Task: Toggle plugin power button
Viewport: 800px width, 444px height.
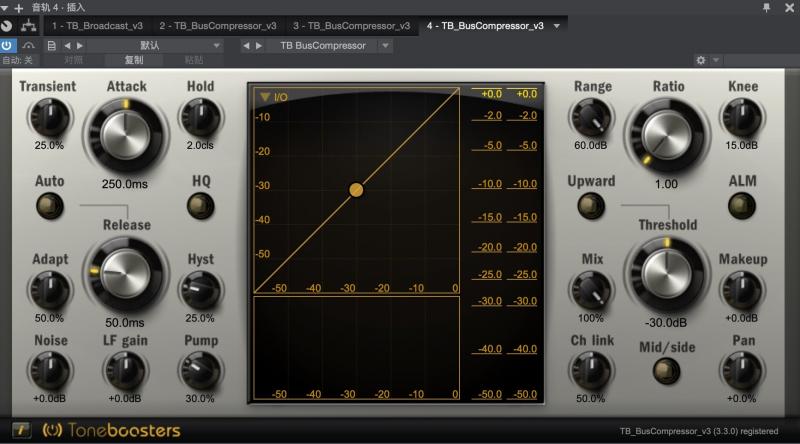Action: 7,45
